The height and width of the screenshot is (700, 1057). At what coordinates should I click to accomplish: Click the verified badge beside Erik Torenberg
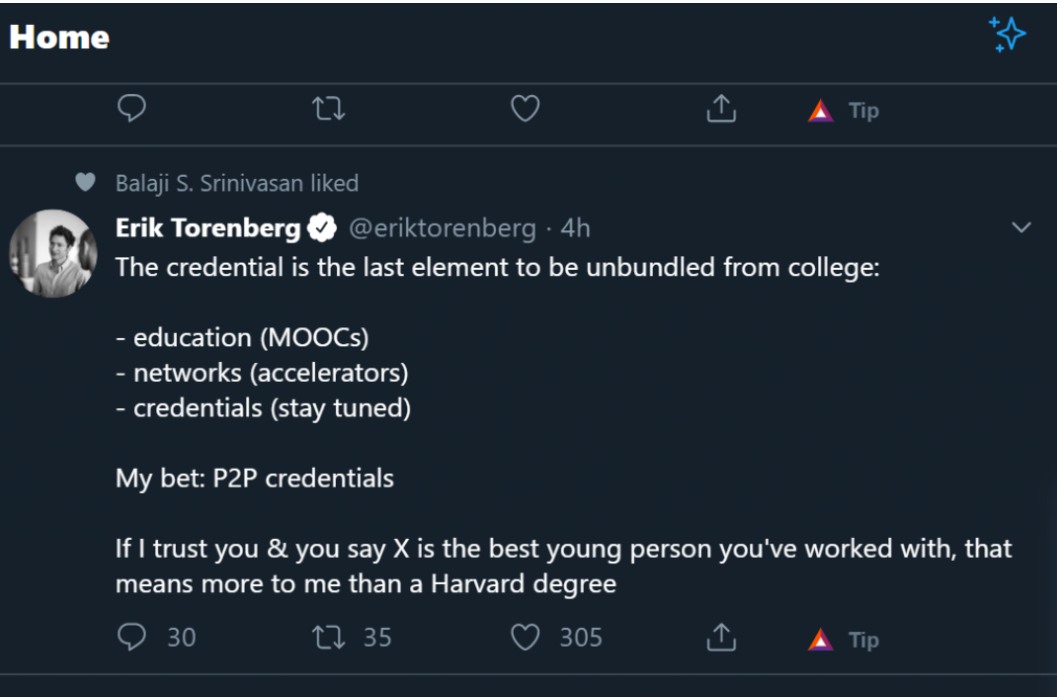pos(321,229)
